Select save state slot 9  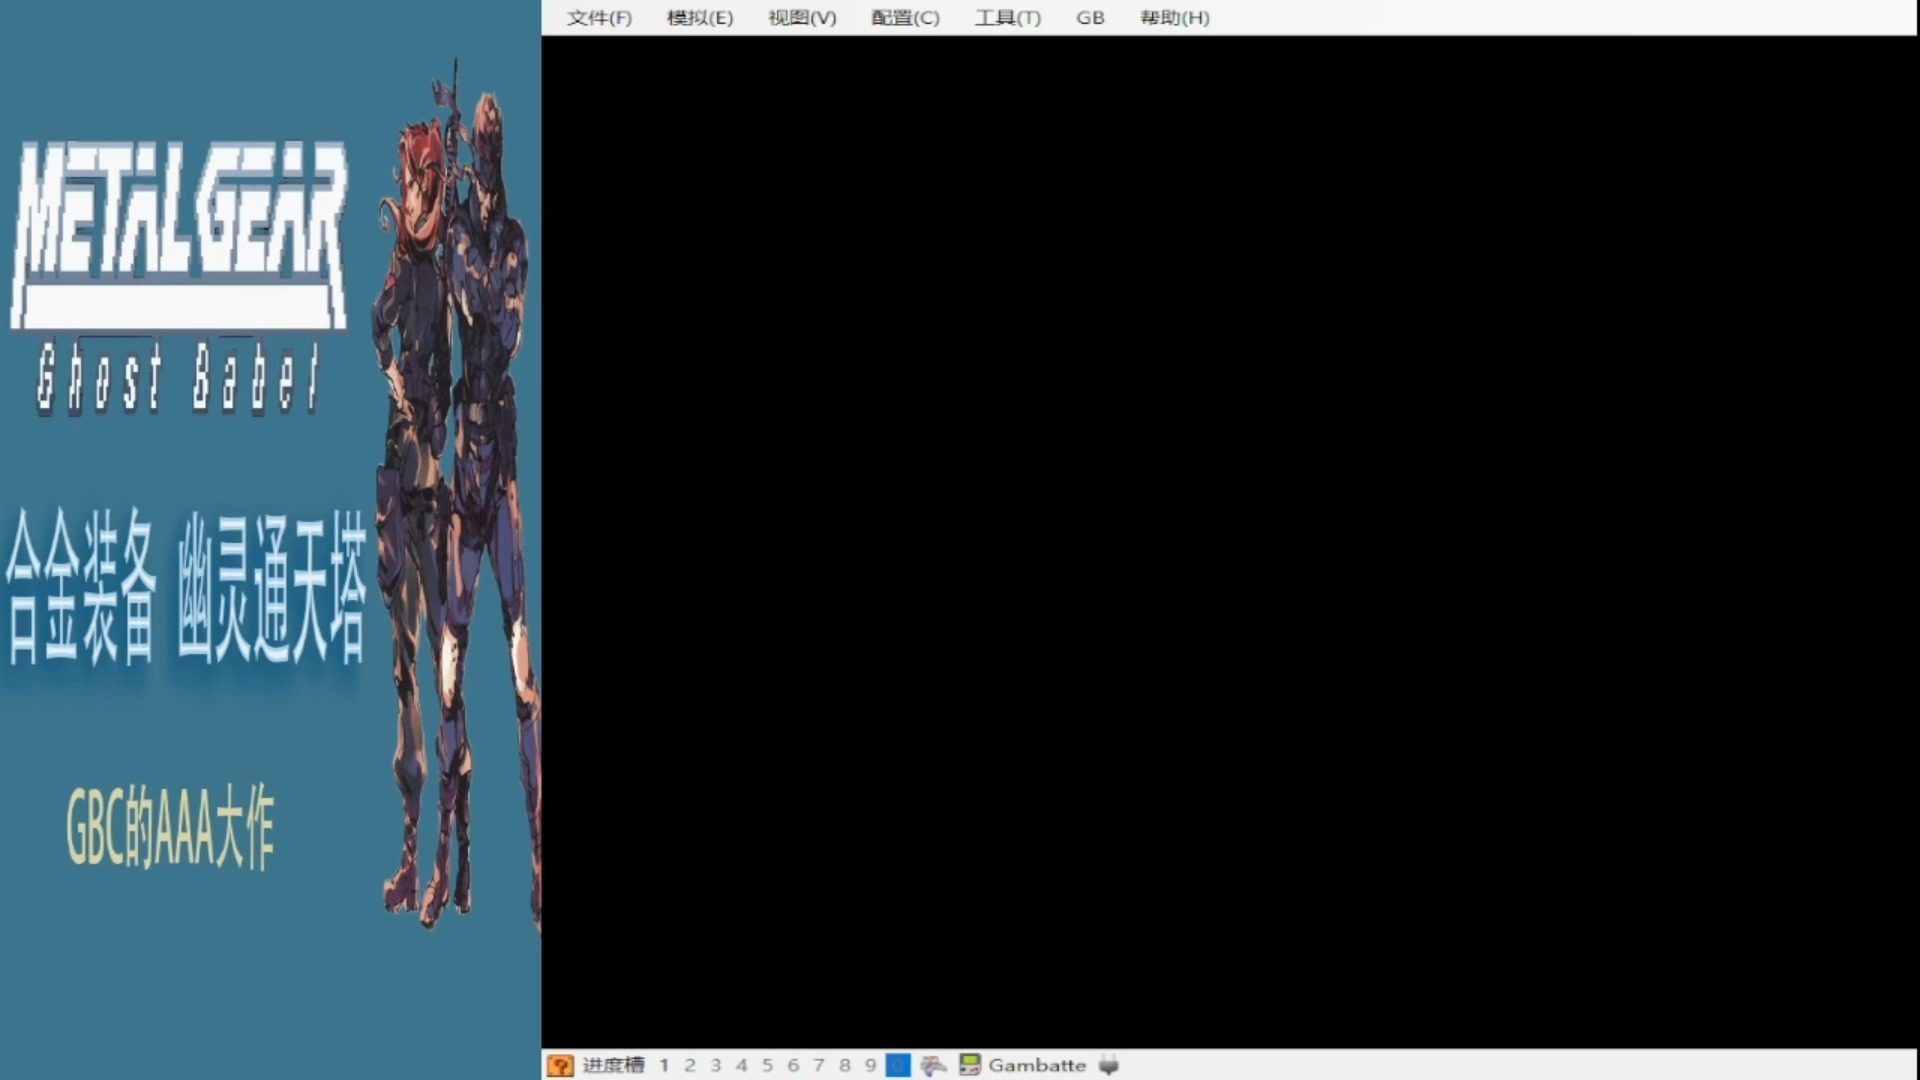[x=871, y=1065]
